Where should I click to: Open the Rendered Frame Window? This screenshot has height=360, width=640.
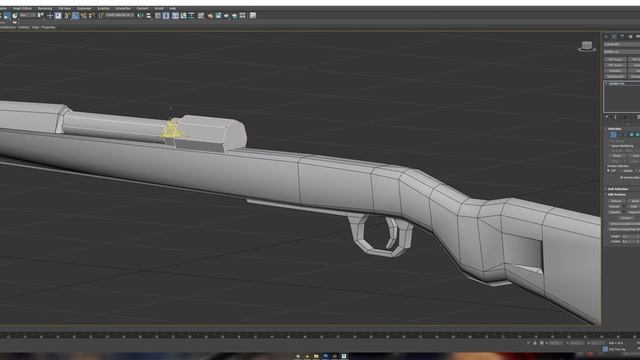(218, 16)
